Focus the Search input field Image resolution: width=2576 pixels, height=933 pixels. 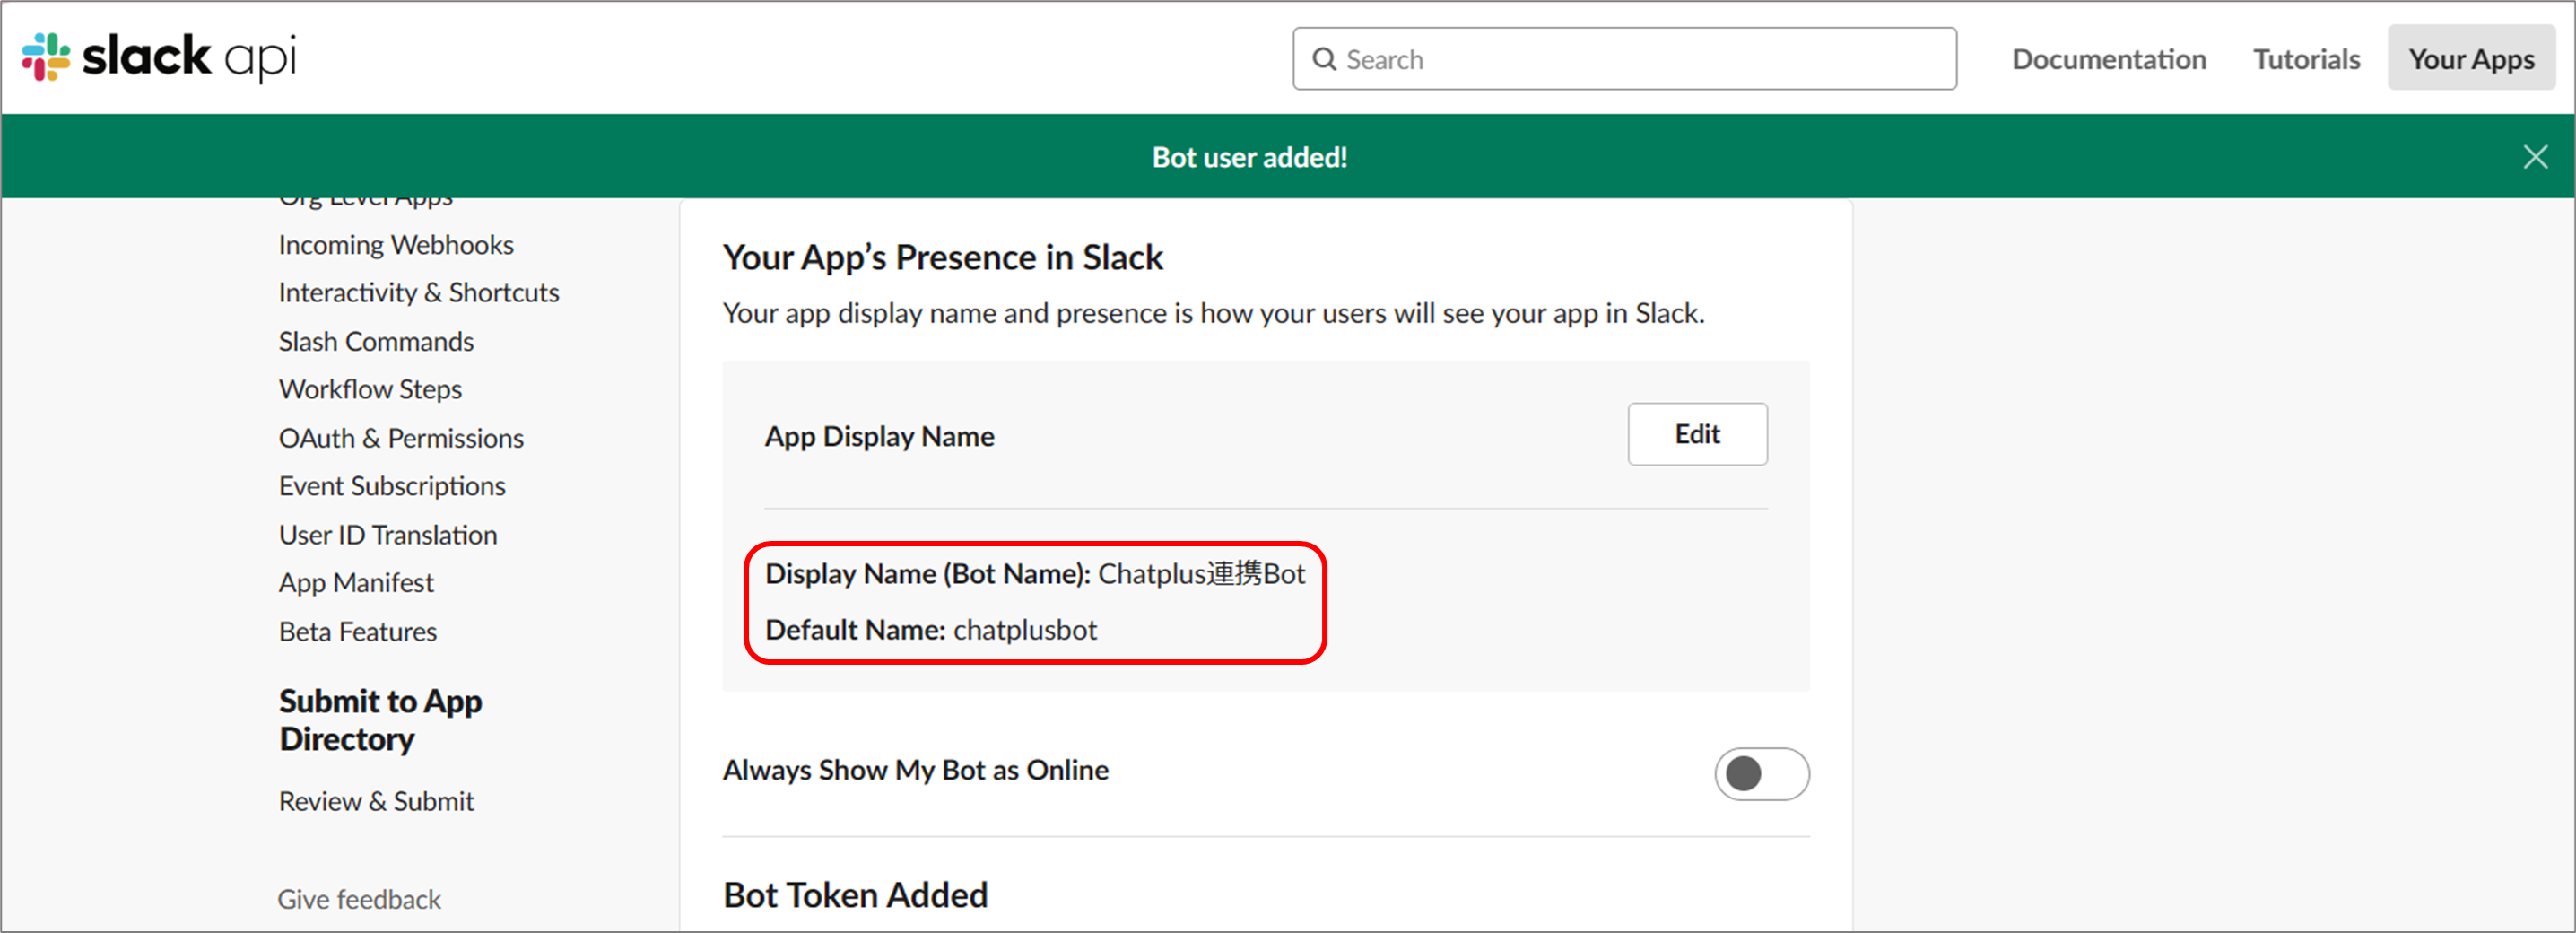pos(1624,59)
